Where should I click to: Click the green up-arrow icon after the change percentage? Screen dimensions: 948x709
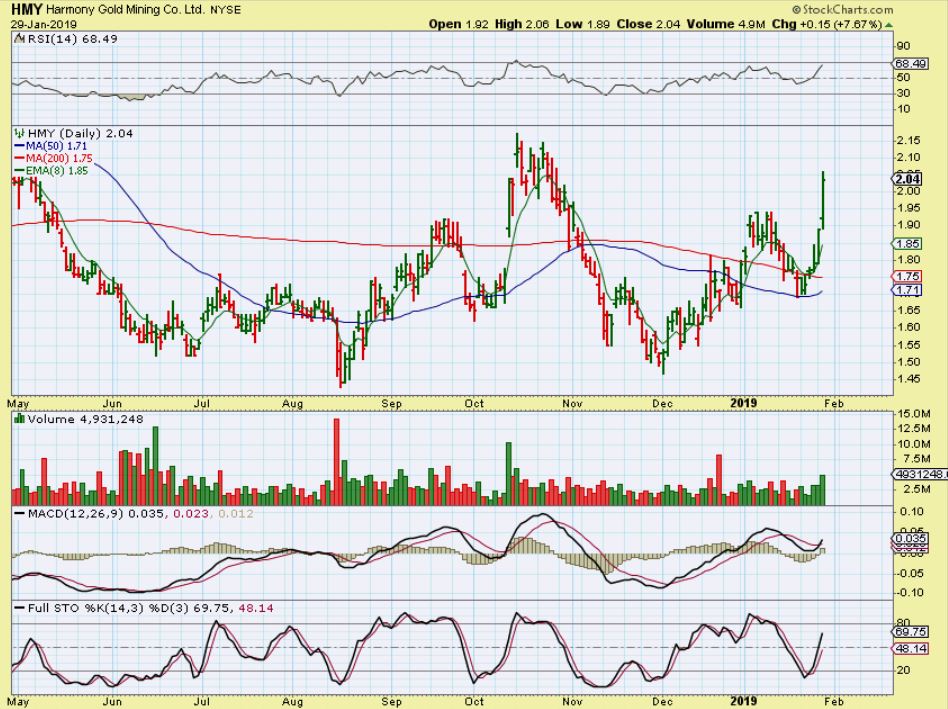tap(888, 25)
